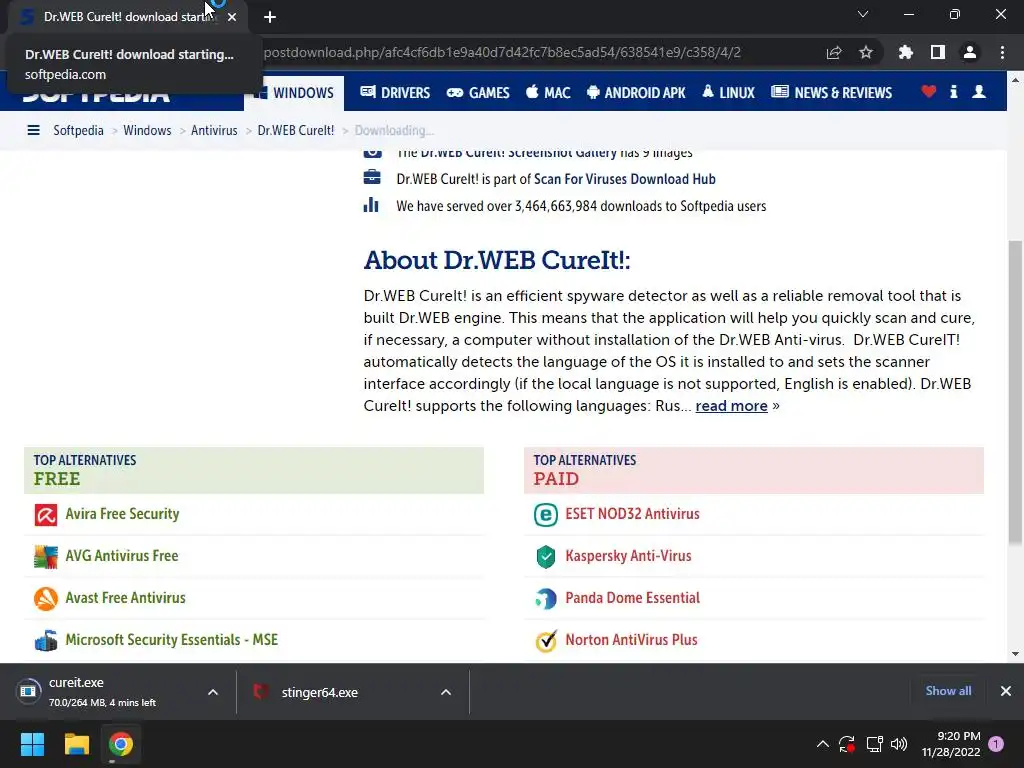Show hidden system tray icons
1024x768 pixels.
click(x=823, y=744)
